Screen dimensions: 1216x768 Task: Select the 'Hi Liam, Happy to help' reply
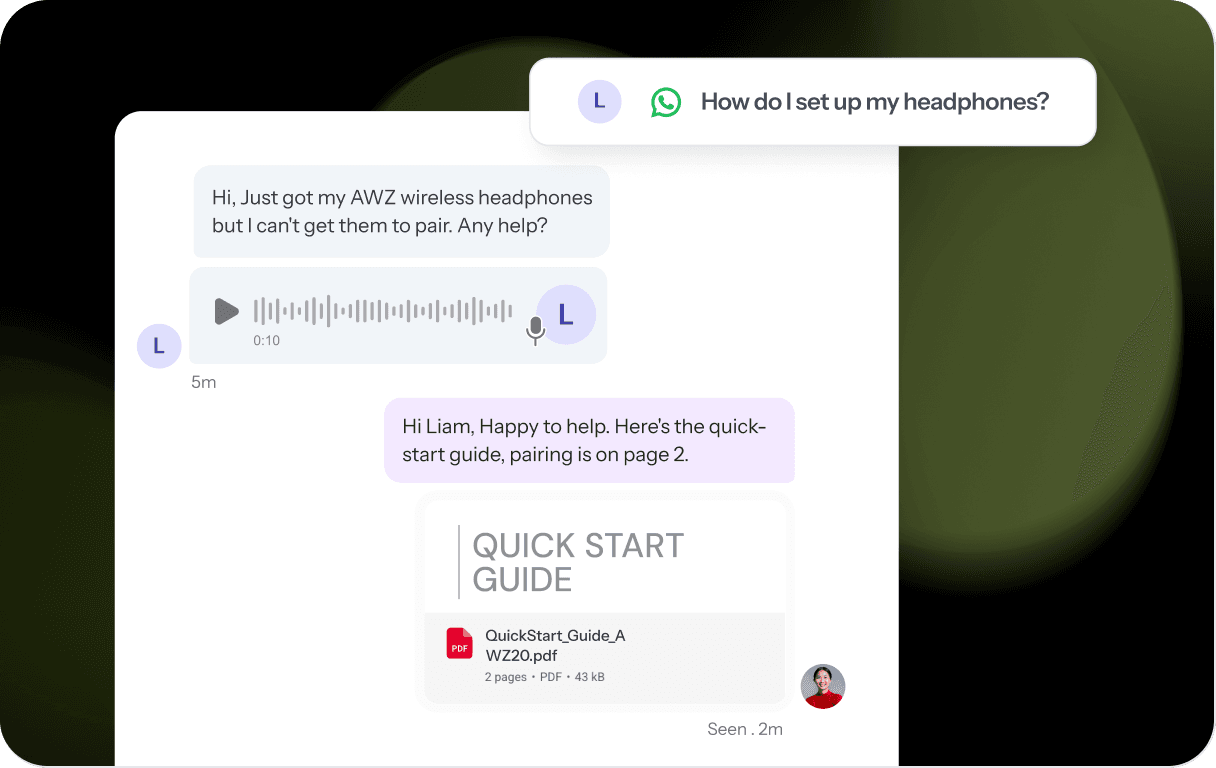click(589, 440)
